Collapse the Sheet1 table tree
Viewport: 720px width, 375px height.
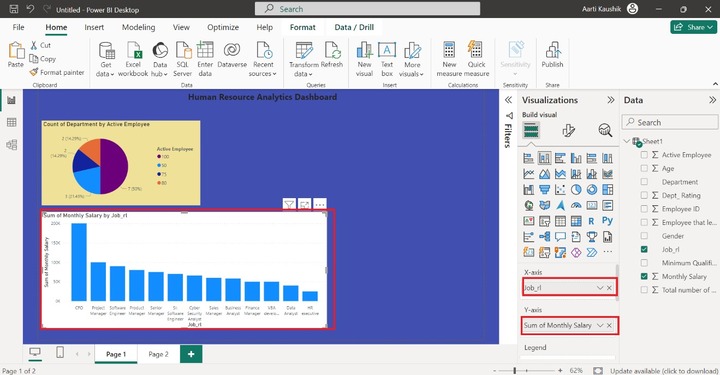pyautogui.click(x=627, y=141)
